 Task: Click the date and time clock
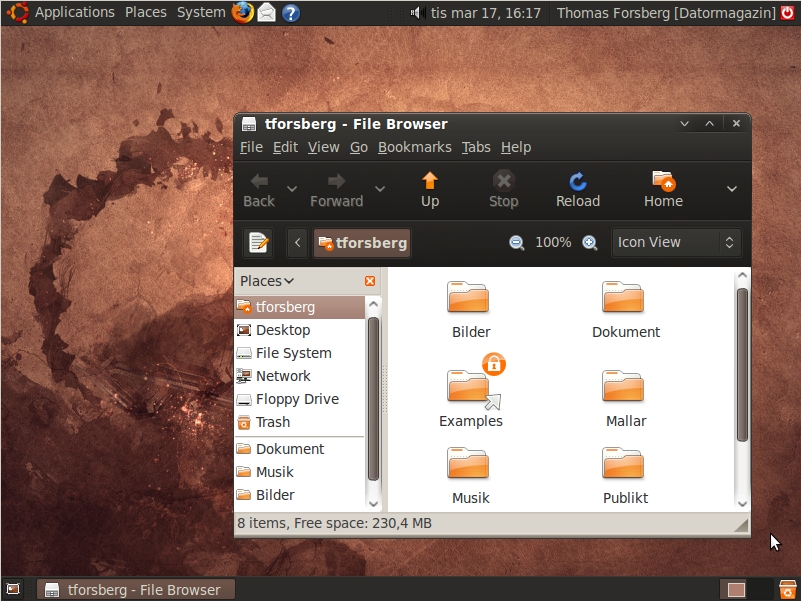click(485, 13)
